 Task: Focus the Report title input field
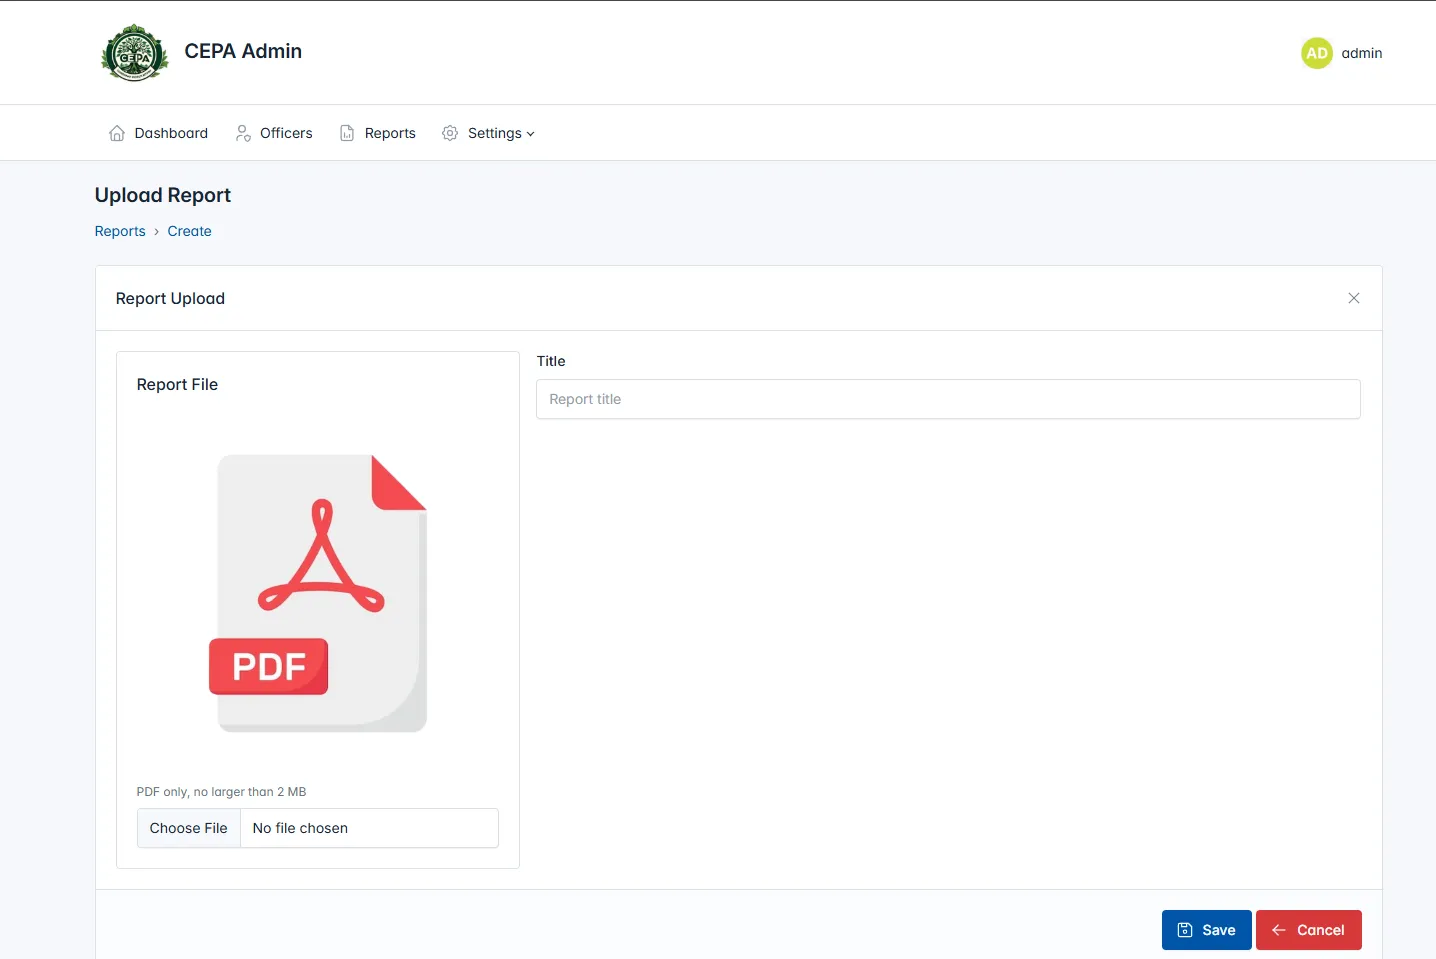947,399
